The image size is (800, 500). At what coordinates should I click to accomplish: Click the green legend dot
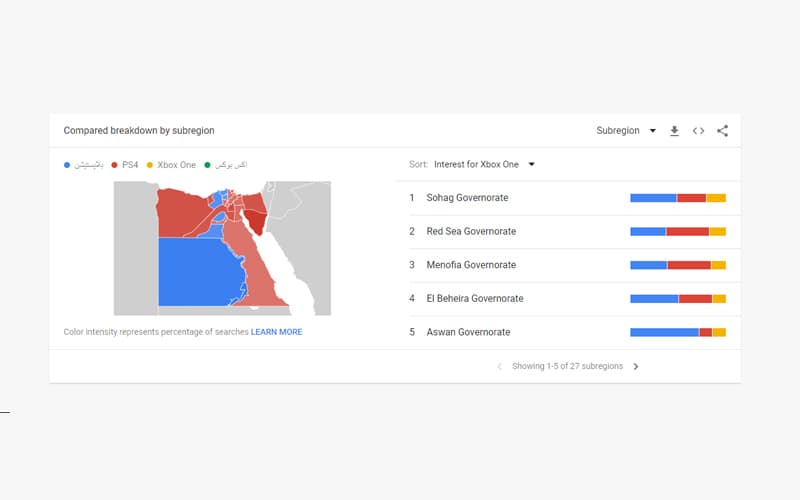click(207, 164)
